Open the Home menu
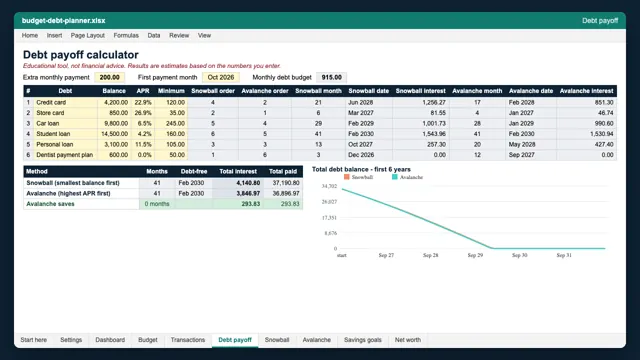Screen dimensions: 640x360 point(30,36)
